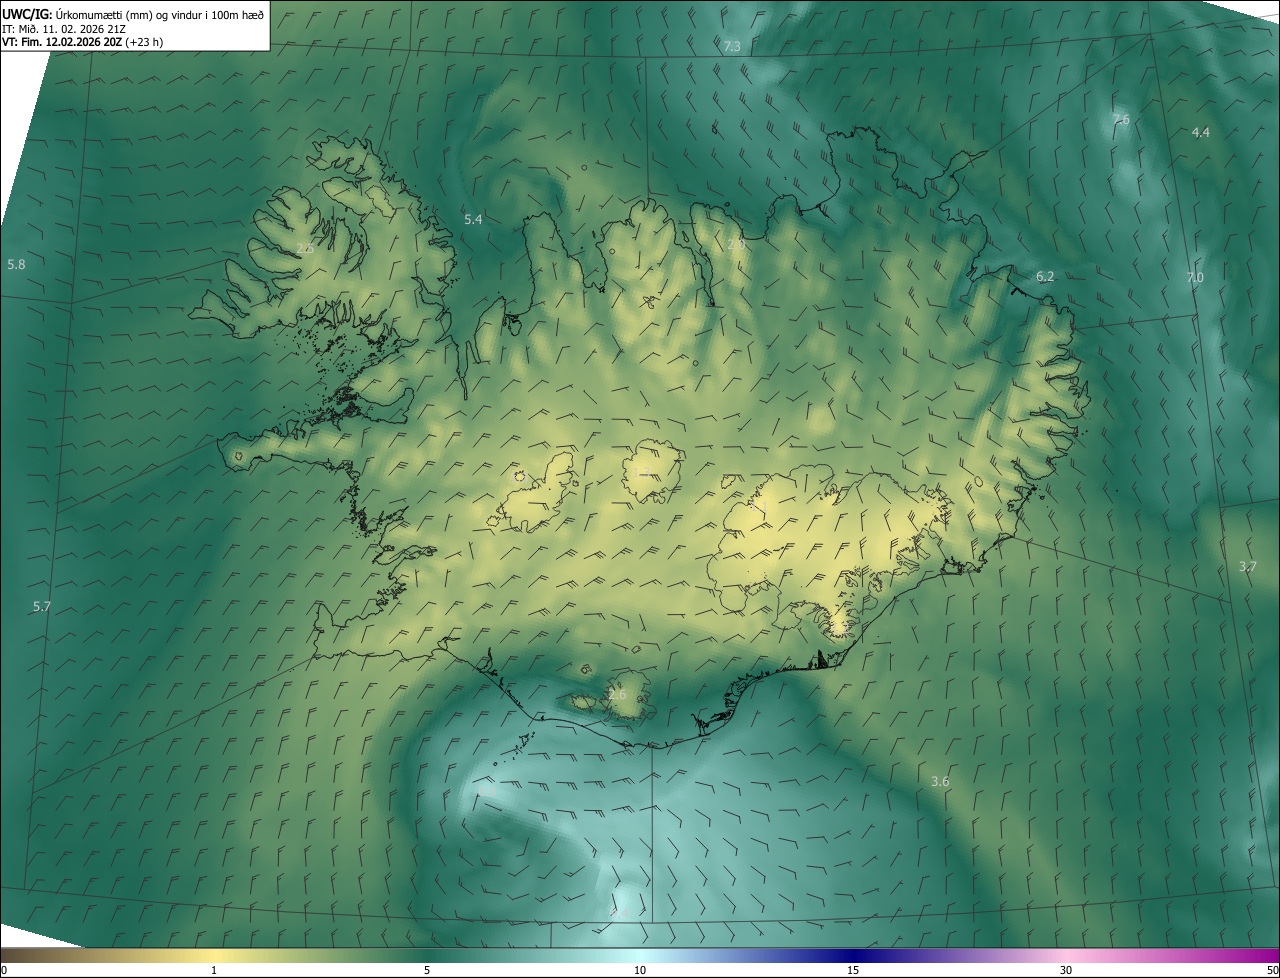
Task: Click the legend tick label '10'
Action: [640, 970]
